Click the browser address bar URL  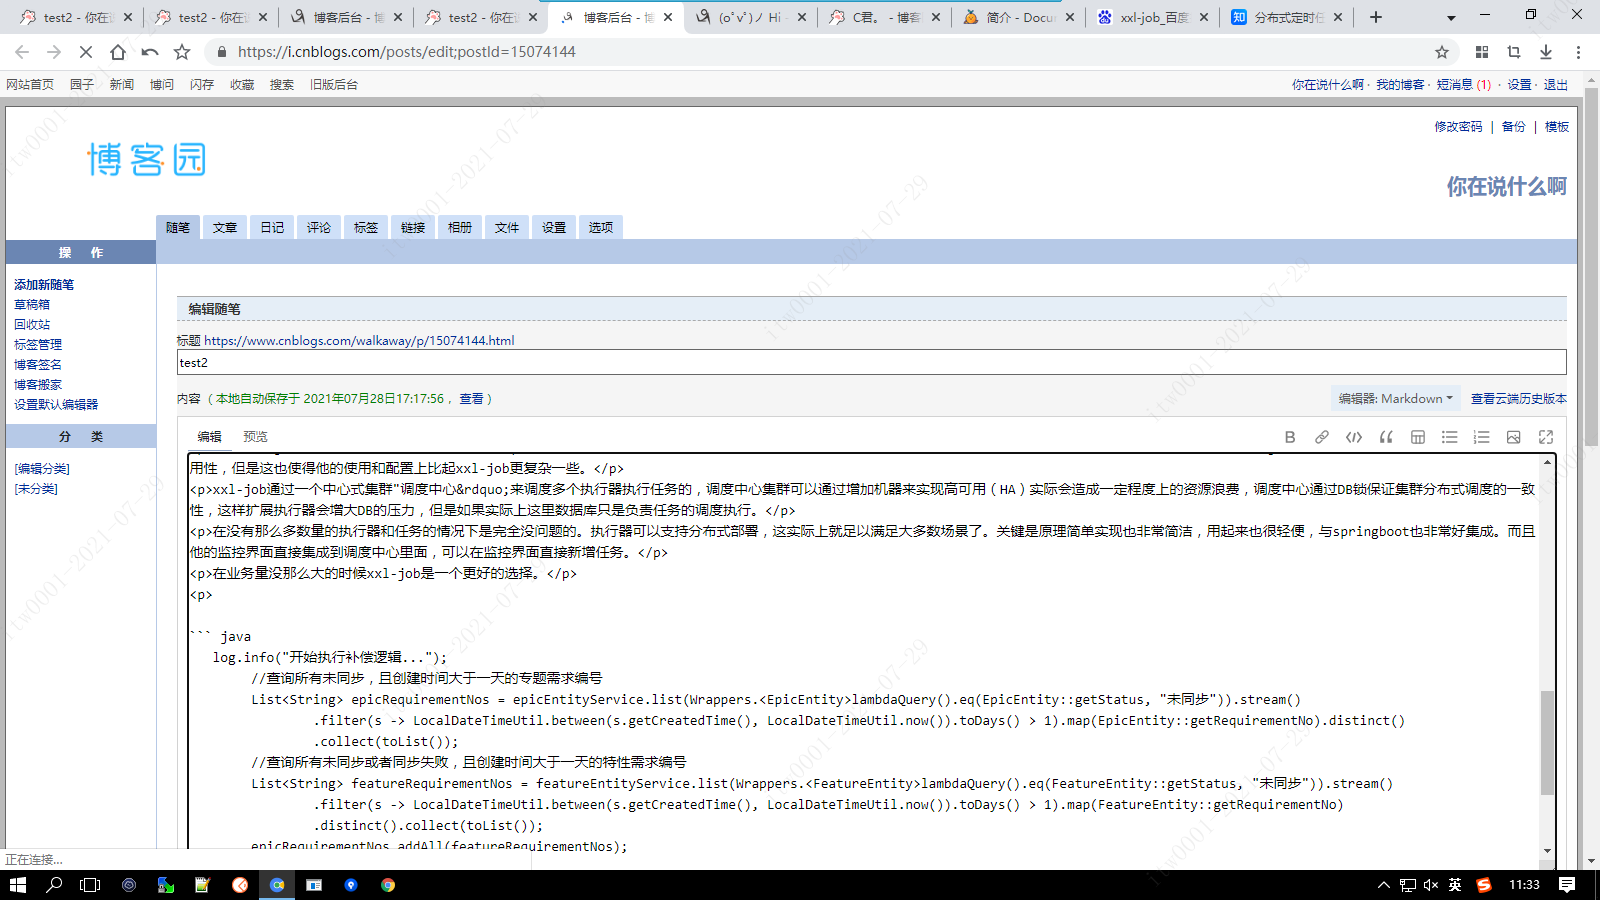coord(407,52)
